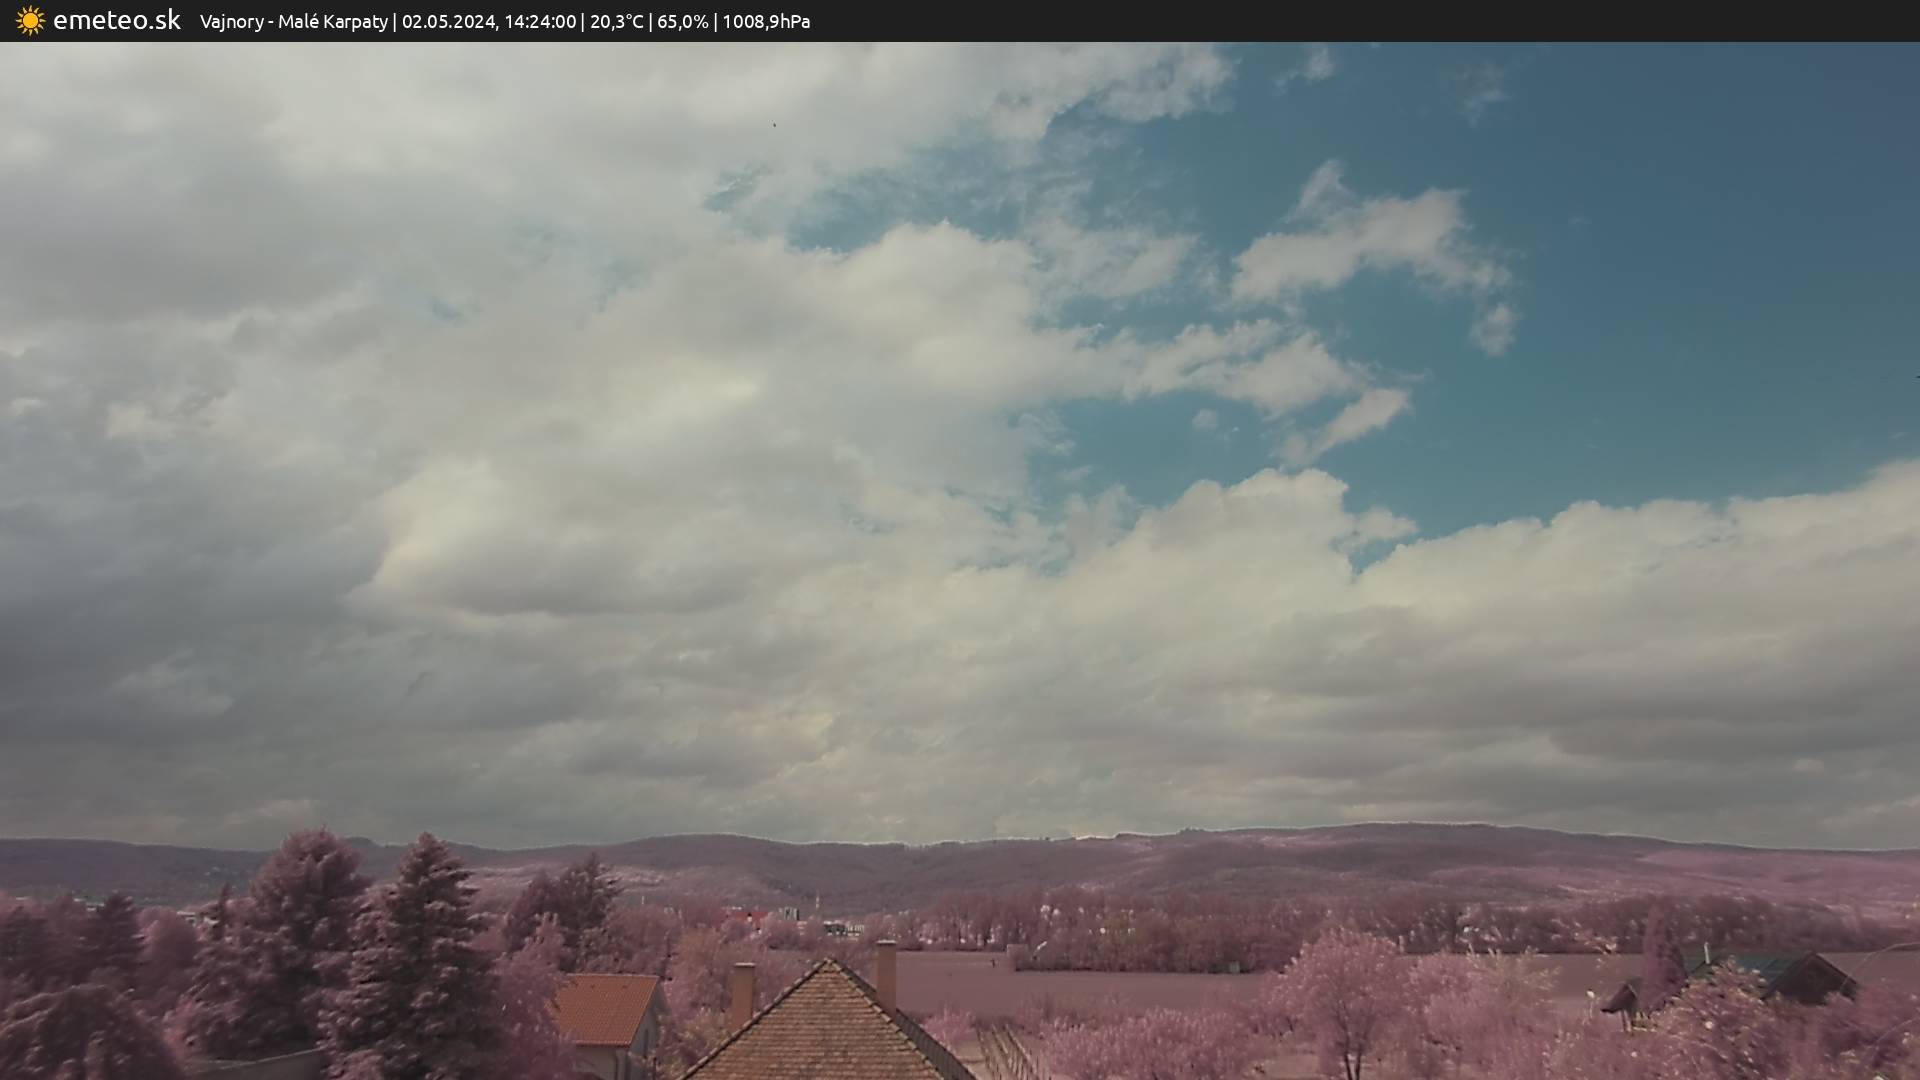Click the small dark speck in the sky
The width and height of the screenshot is (1920, 1080).
click(x=773, y=125)
